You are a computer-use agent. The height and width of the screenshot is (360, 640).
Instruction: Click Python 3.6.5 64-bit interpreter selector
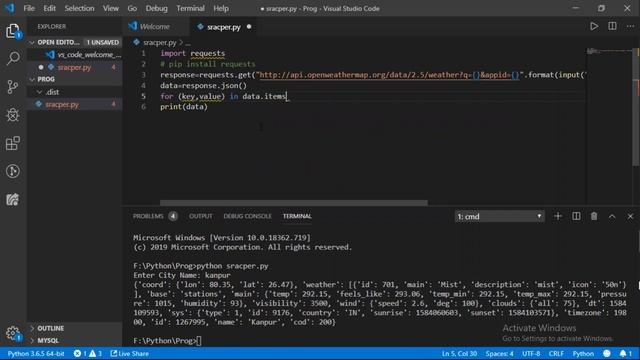coord(36,353)
